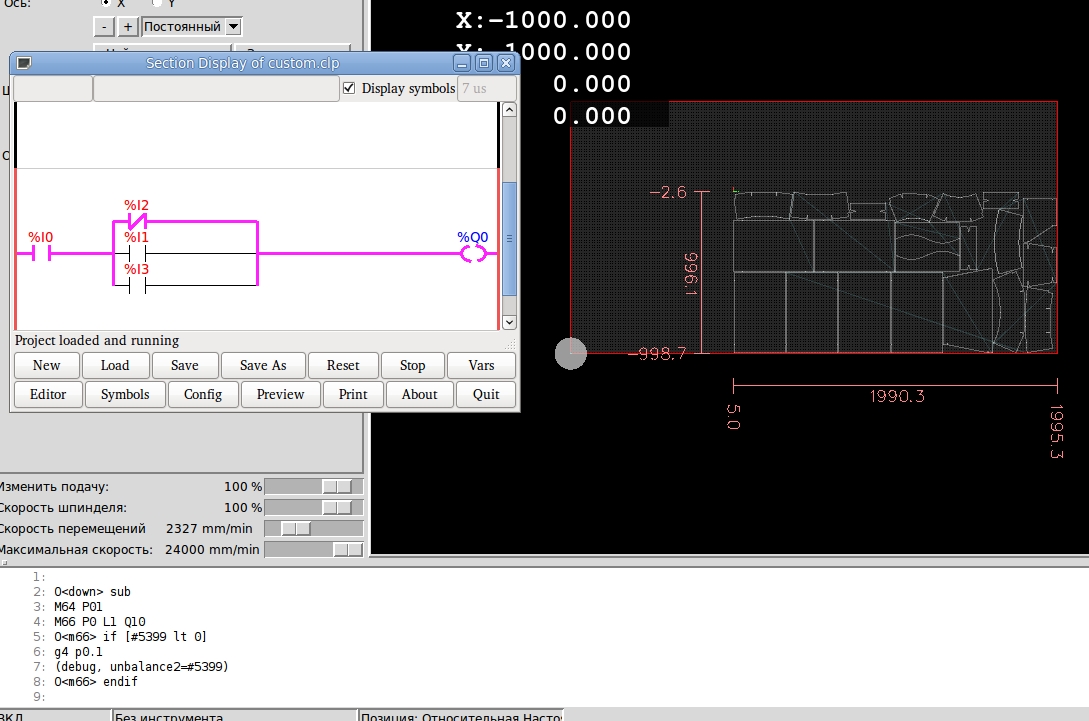The image size is (1089, 721).
Task: Click the Без инструмента status bar entry
Action: 169,716
